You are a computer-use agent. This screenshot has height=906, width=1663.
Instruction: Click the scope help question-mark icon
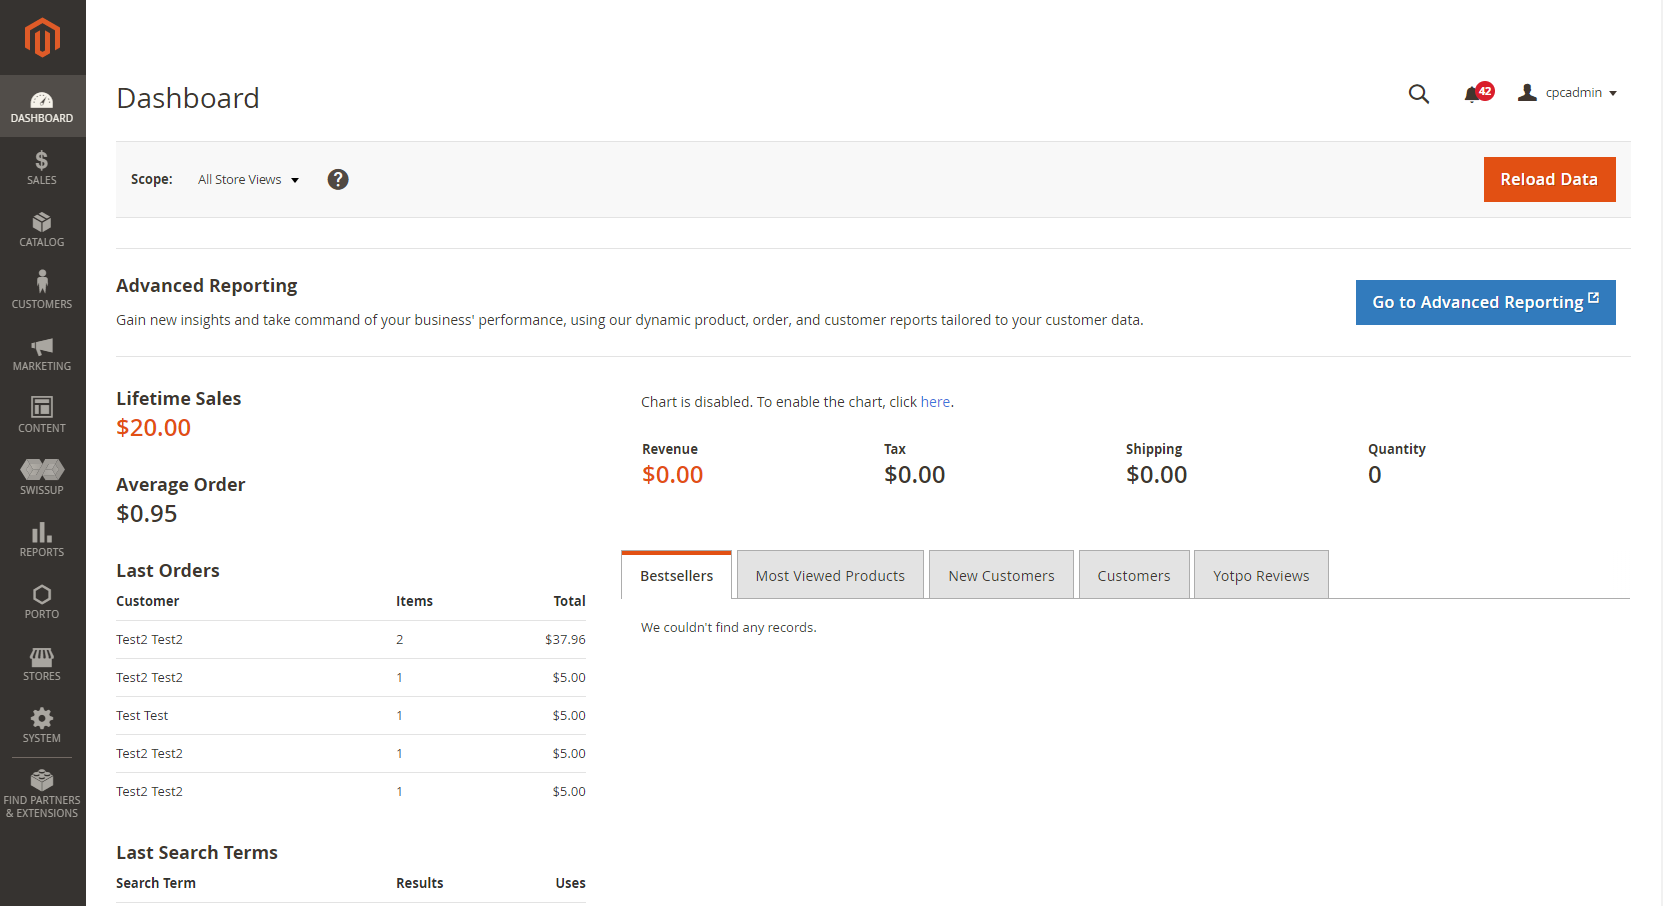point(338,179)
